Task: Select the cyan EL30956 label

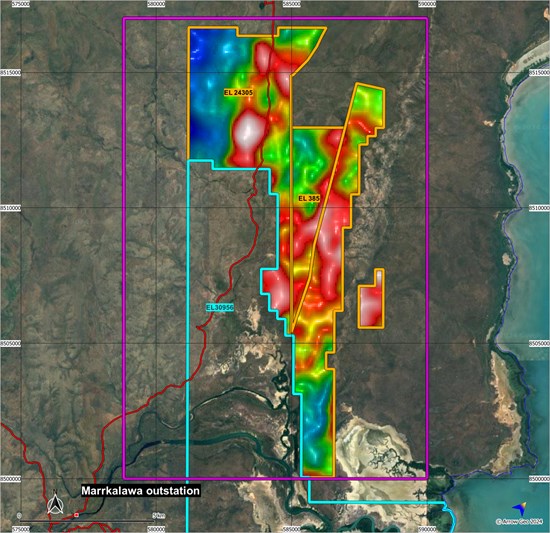Action: pos(220,308)
